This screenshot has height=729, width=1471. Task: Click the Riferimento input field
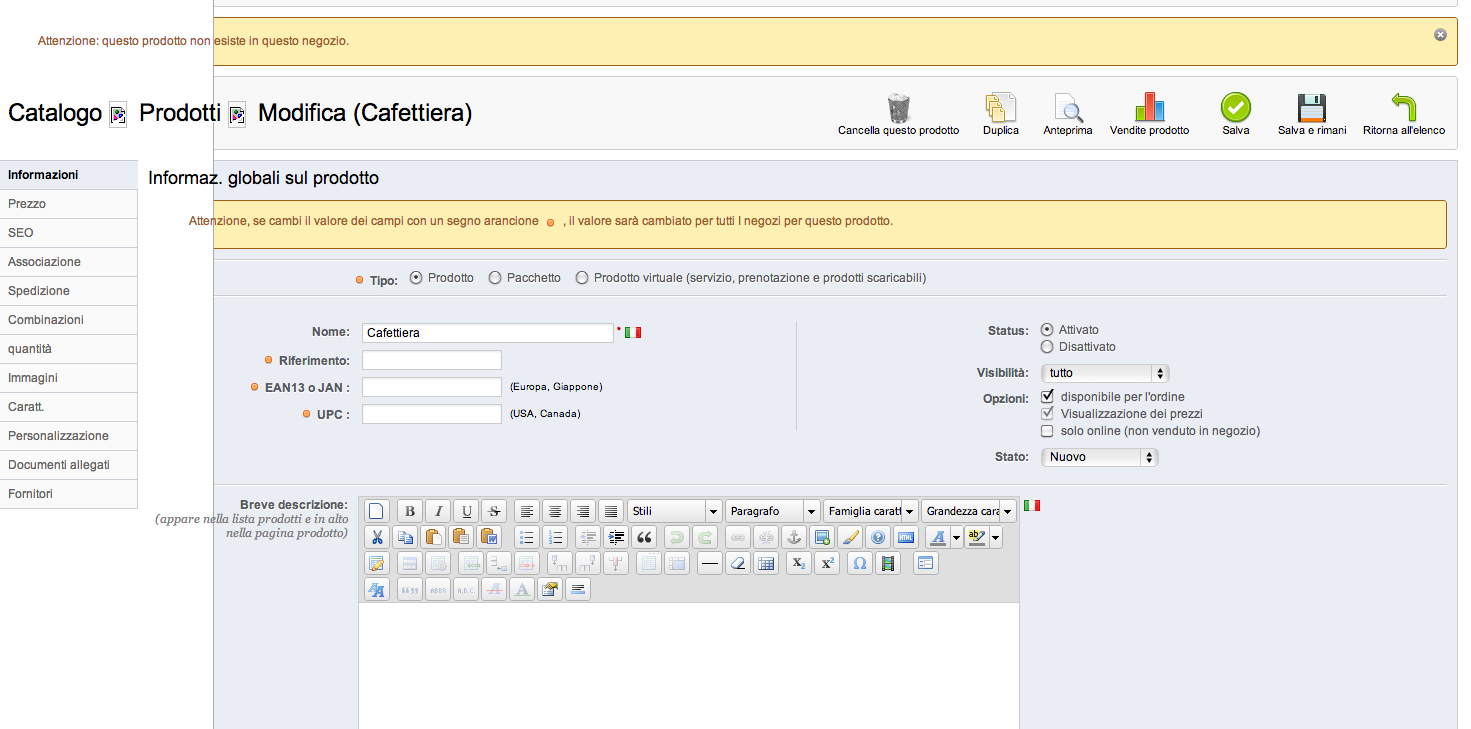[x=432, y=360]
